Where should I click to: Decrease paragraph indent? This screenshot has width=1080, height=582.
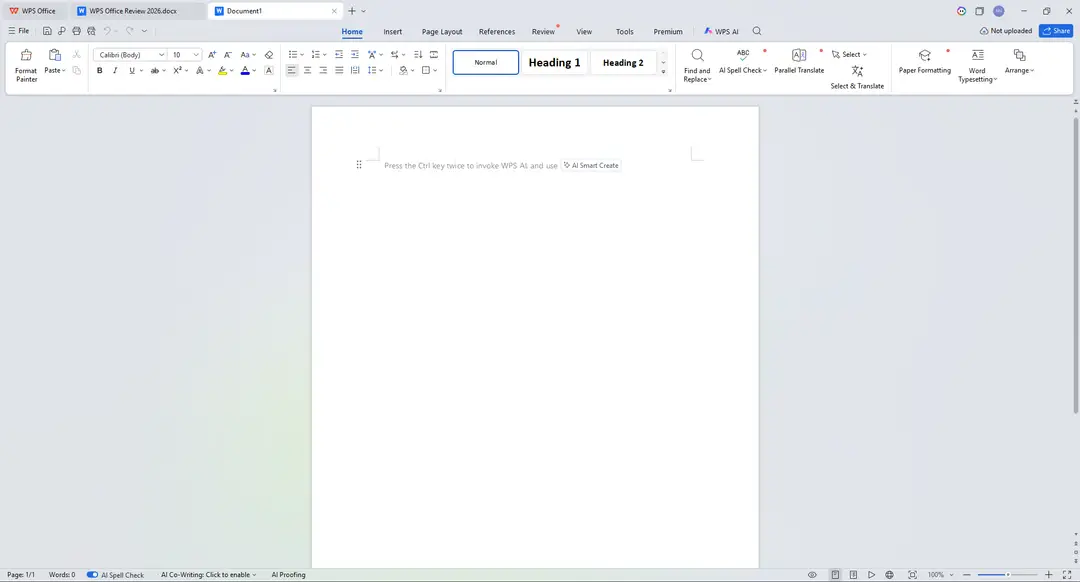point(339,54)
